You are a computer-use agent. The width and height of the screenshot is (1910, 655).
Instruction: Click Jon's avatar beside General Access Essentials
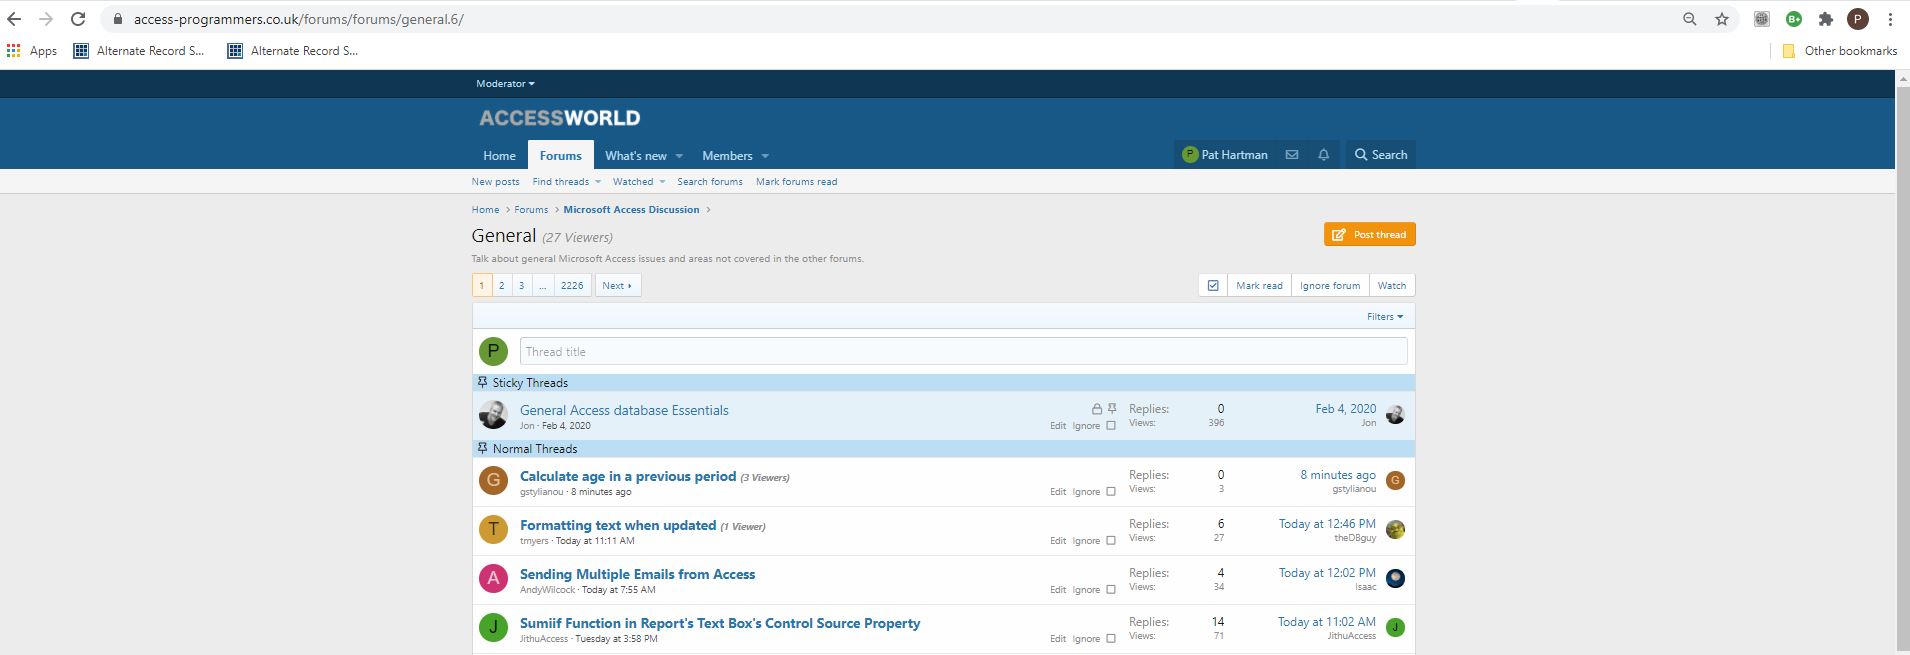click(493, 415)
